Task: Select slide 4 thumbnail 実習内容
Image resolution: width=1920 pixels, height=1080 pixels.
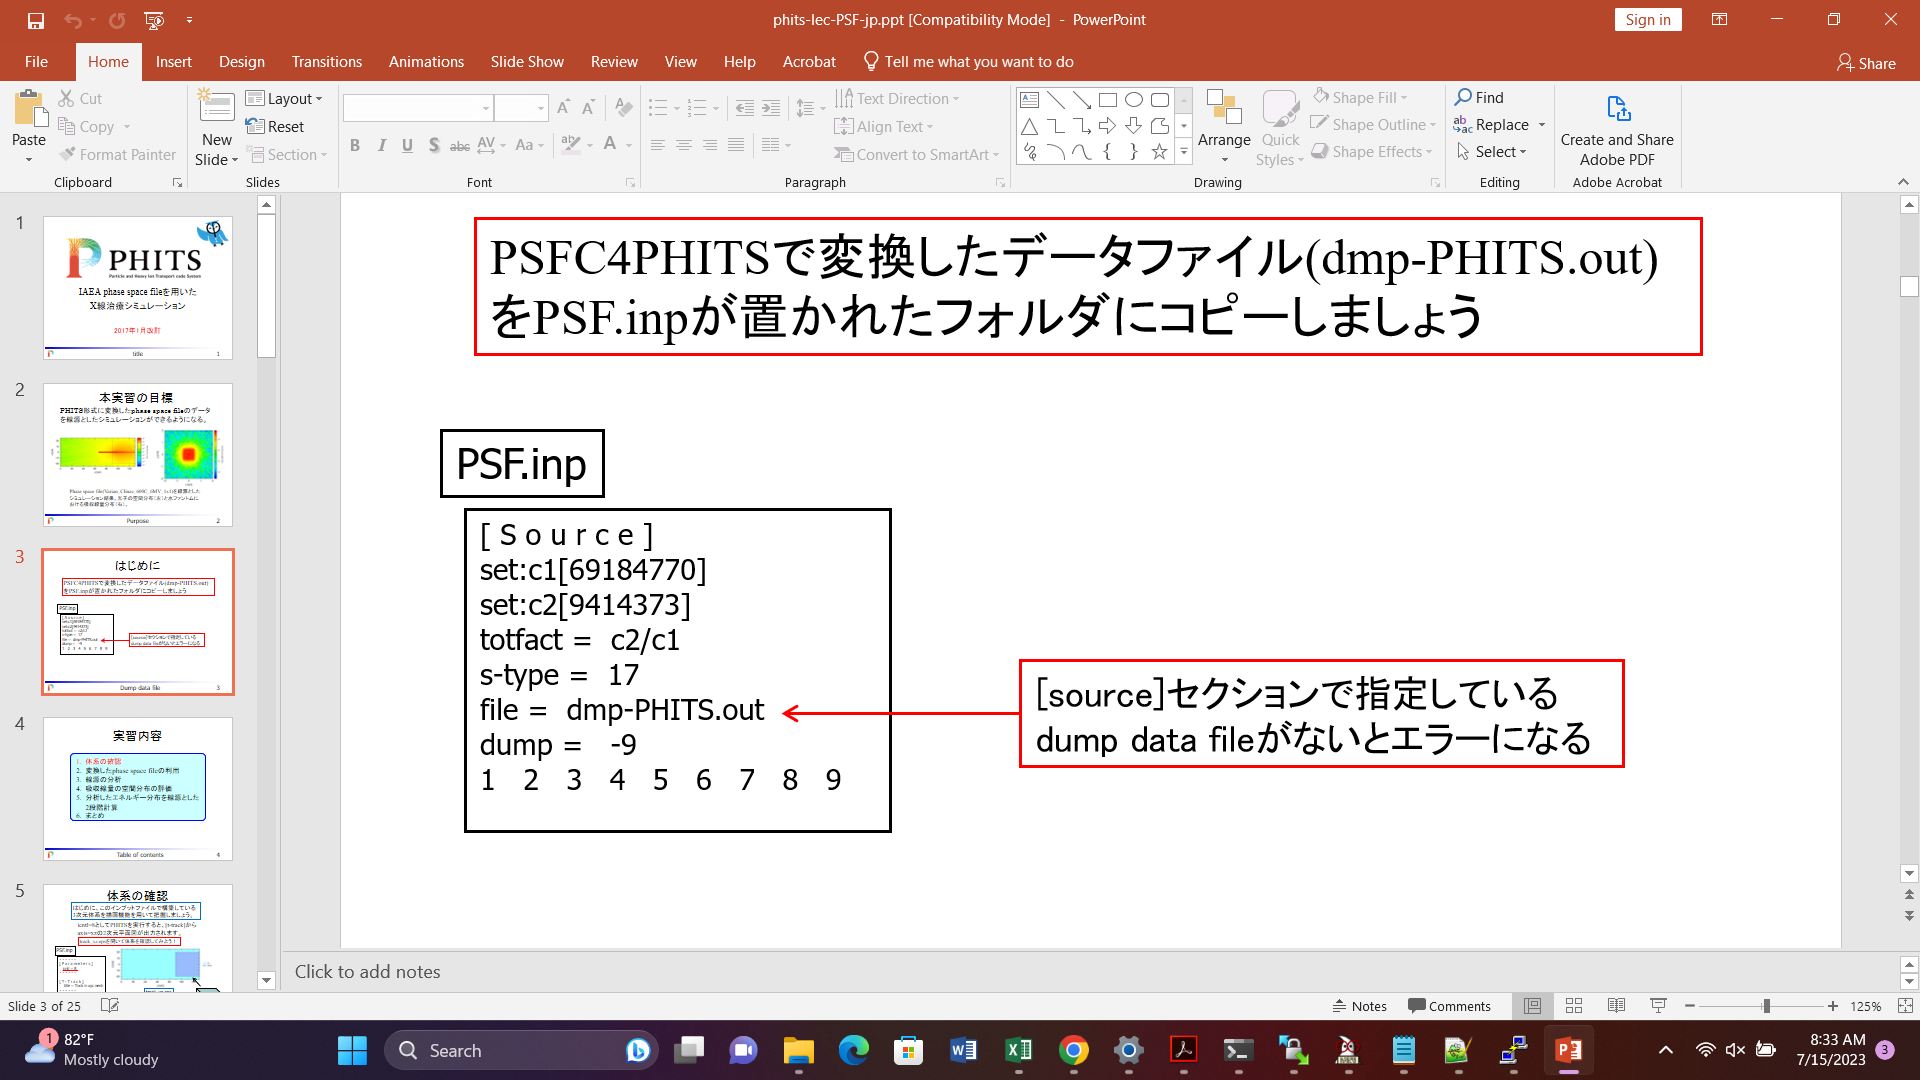Action: [x=138, y=789]
